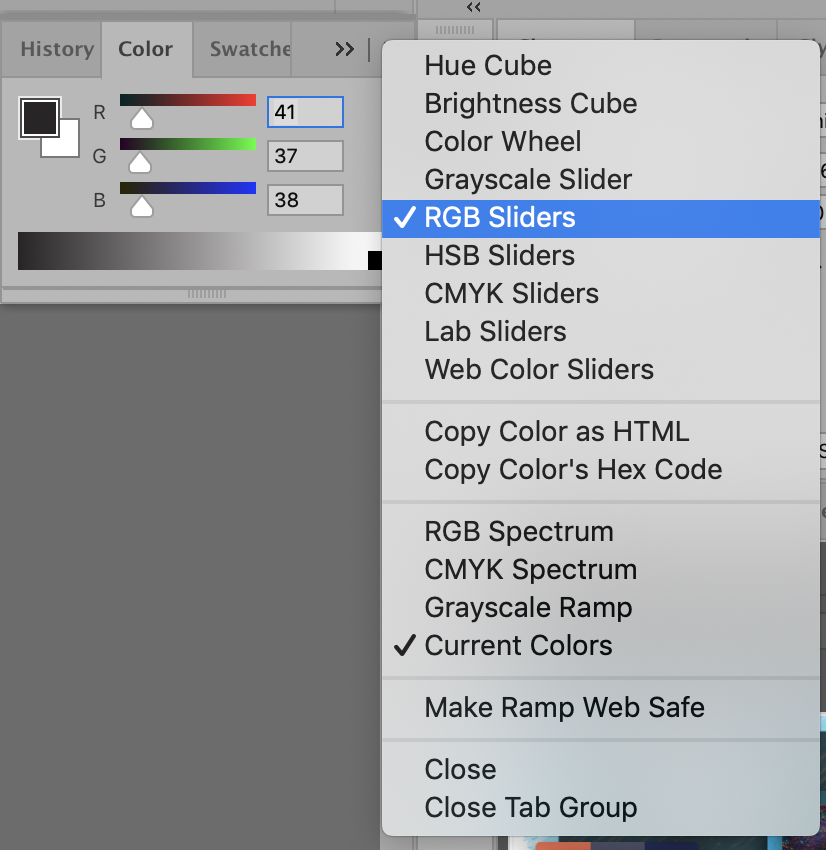Viewport: 826px width, 850px height.
Task: Pick Color Wheel from panel menu
Action: [x=503, y=142]
